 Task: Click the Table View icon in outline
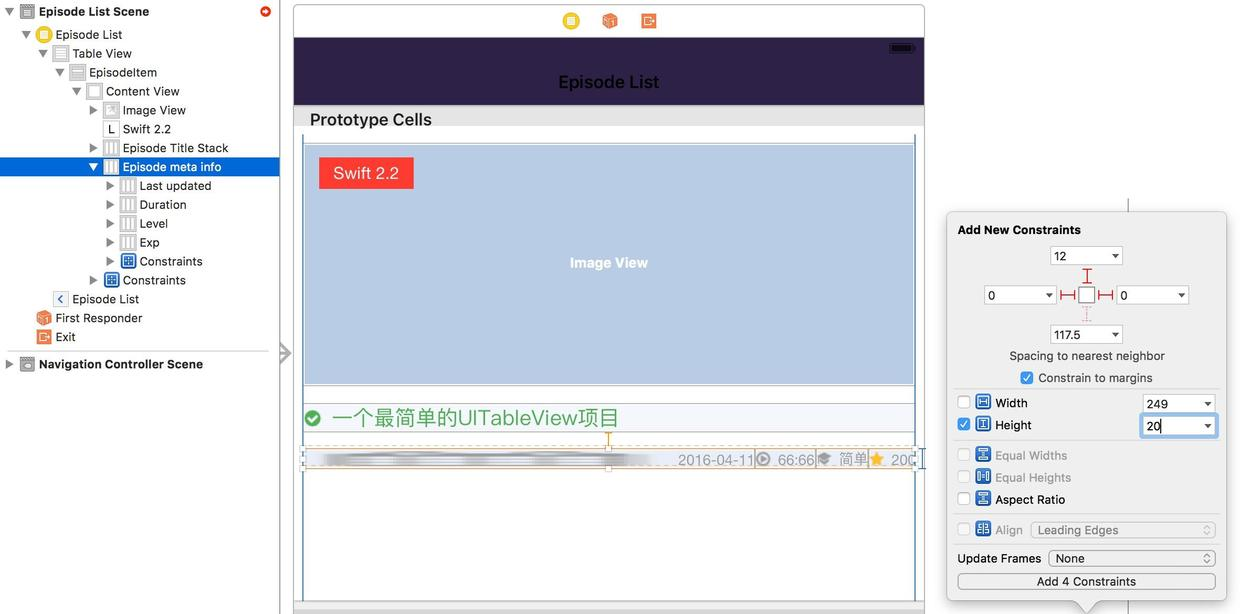(x=61, y=54)
